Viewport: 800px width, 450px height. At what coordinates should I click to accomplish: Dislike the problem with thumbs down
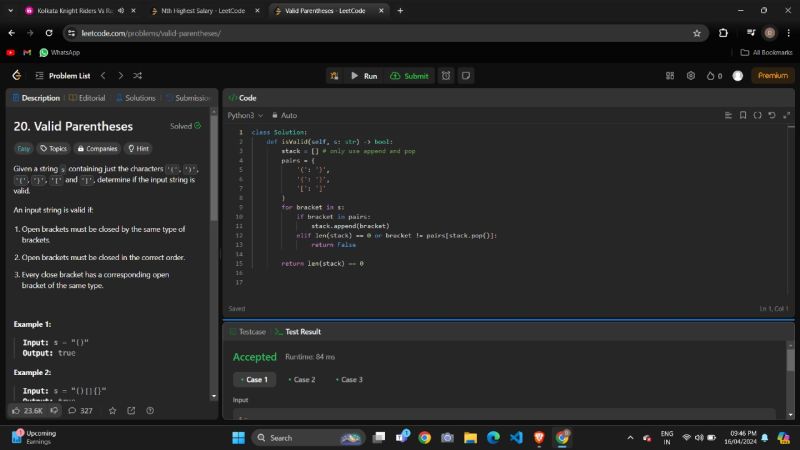[54, 410]
